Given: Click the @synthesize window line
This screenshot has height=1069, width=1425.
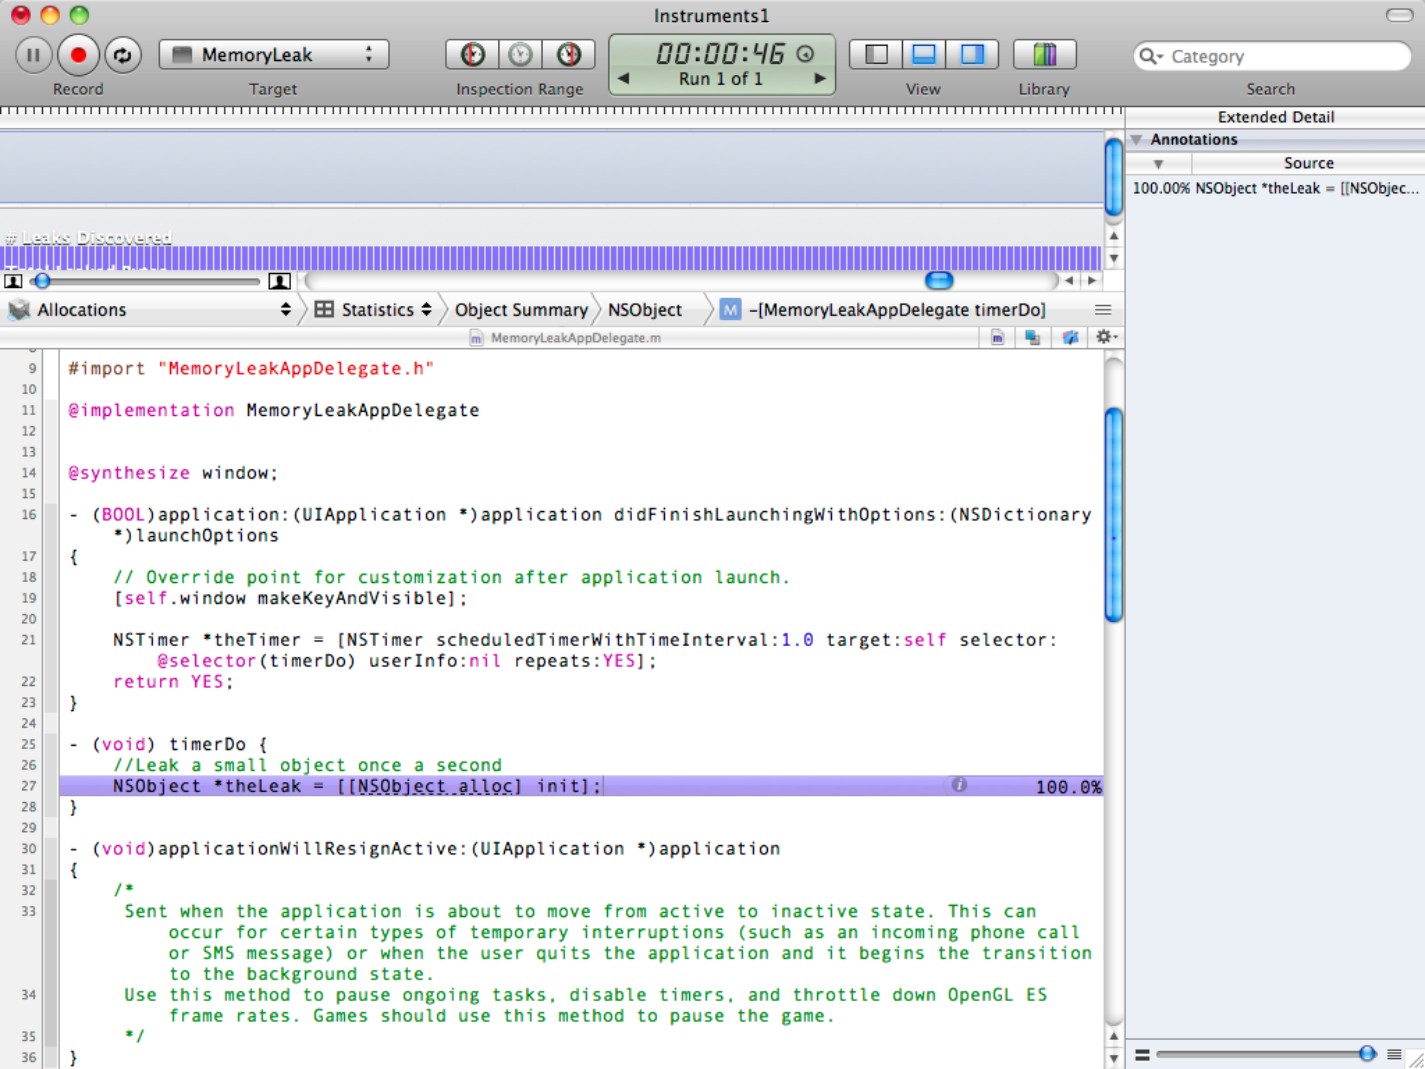Looking at the screenshot, I should pos(172,473).
